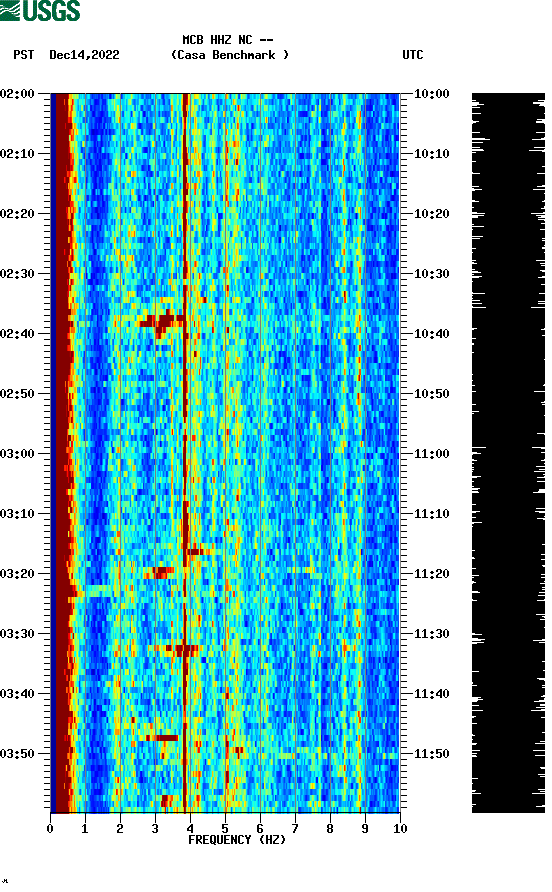Click the 6 Hz frequency tick label
The image size is (552, 892).
tap(260, 829)
